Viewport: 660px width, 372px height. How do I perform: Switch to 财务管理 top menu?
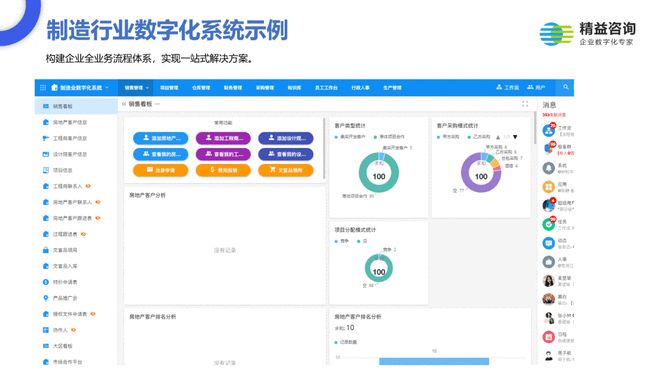pos(233,88)
